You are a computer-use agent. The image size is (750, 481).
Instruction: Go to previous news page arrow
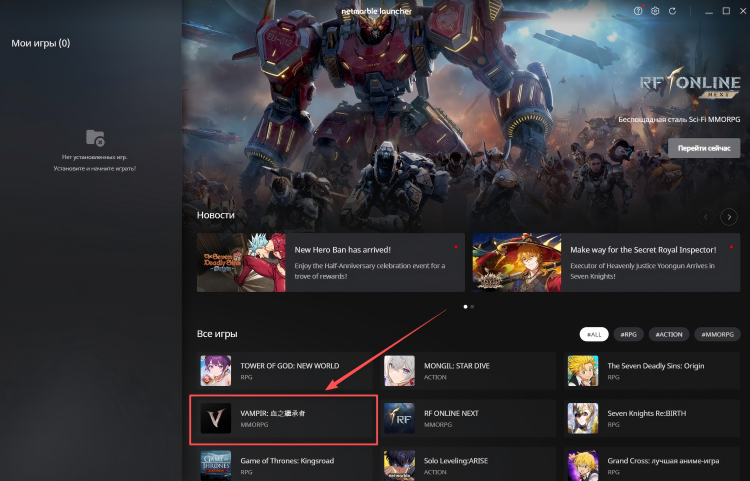pyautogui.click(x=706, y=217)
